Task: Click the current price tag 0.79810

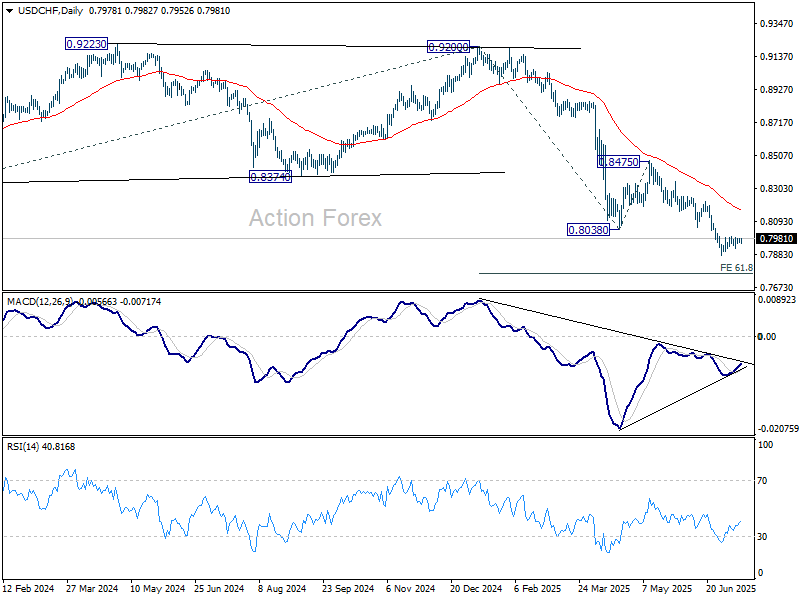Action: click(x=776, y=239)
